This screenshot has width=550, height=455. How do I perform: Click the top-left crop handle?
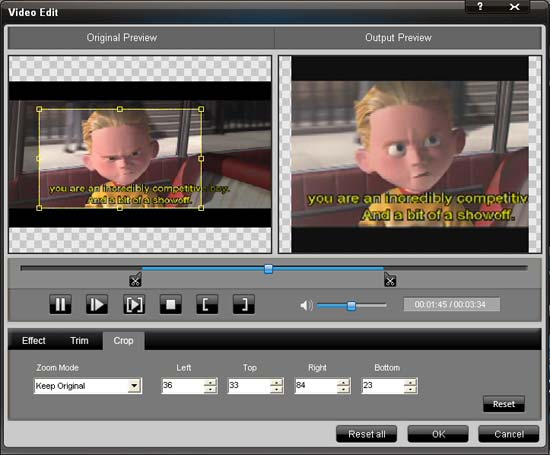click(39, 109)
